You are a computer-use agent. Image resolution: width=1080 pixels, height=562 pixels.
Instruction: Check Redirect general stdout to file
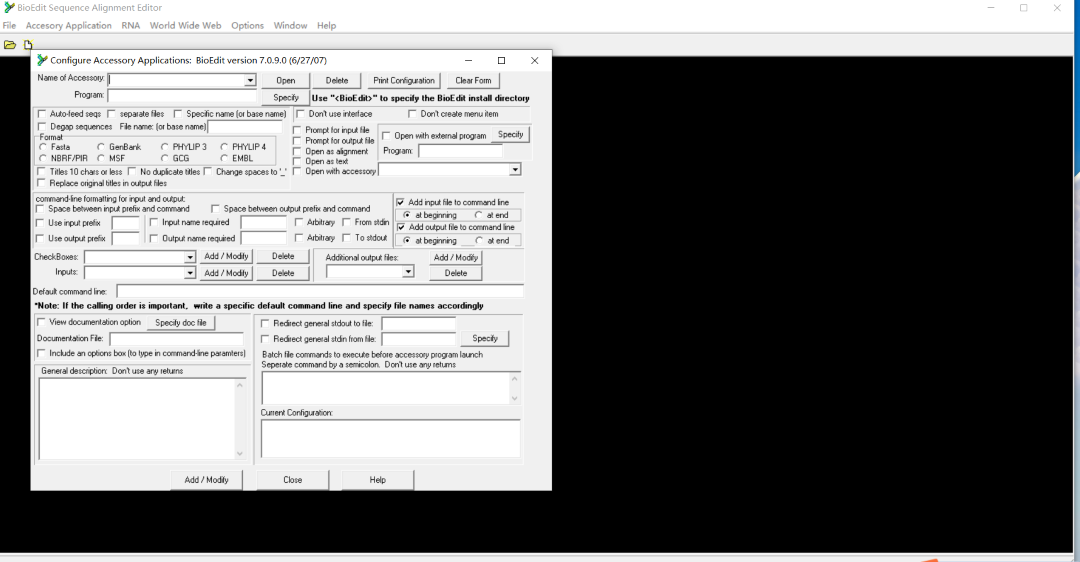(x=265, y=323)
